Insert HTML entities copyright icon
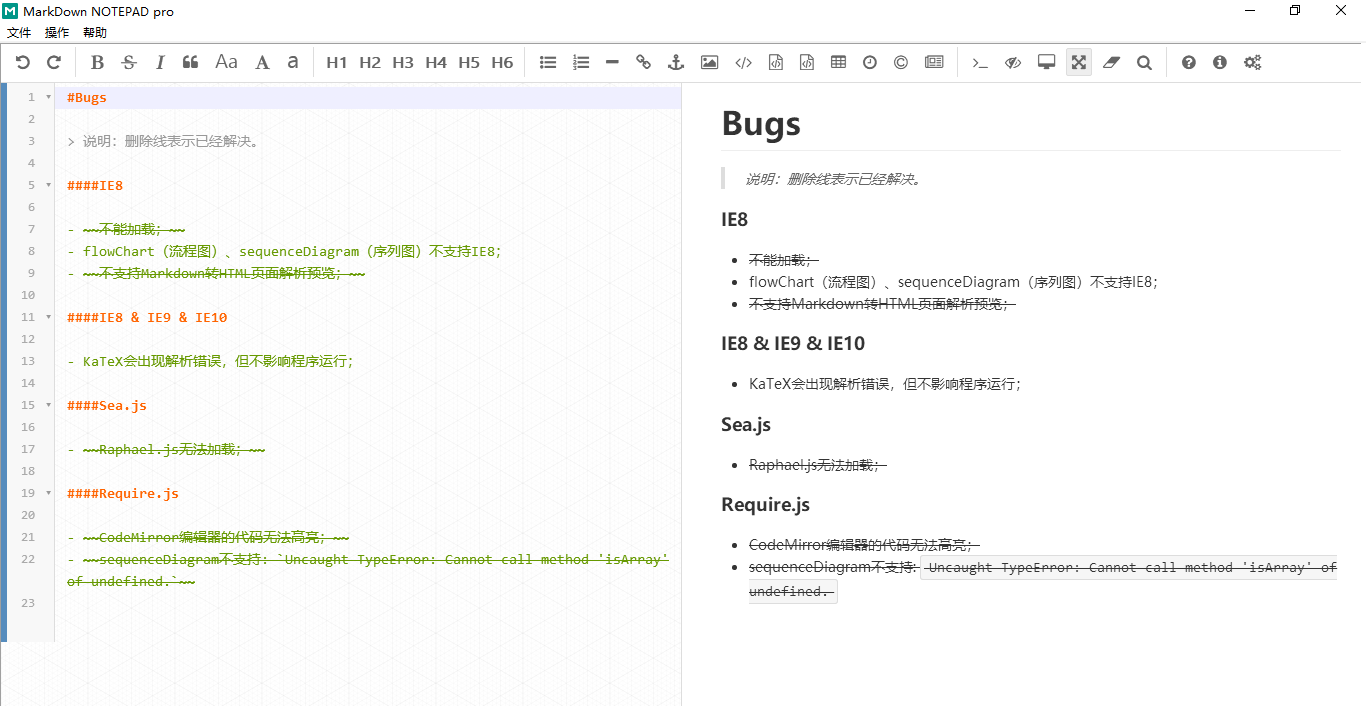The image size is (1366, 728). coord(901,62)
